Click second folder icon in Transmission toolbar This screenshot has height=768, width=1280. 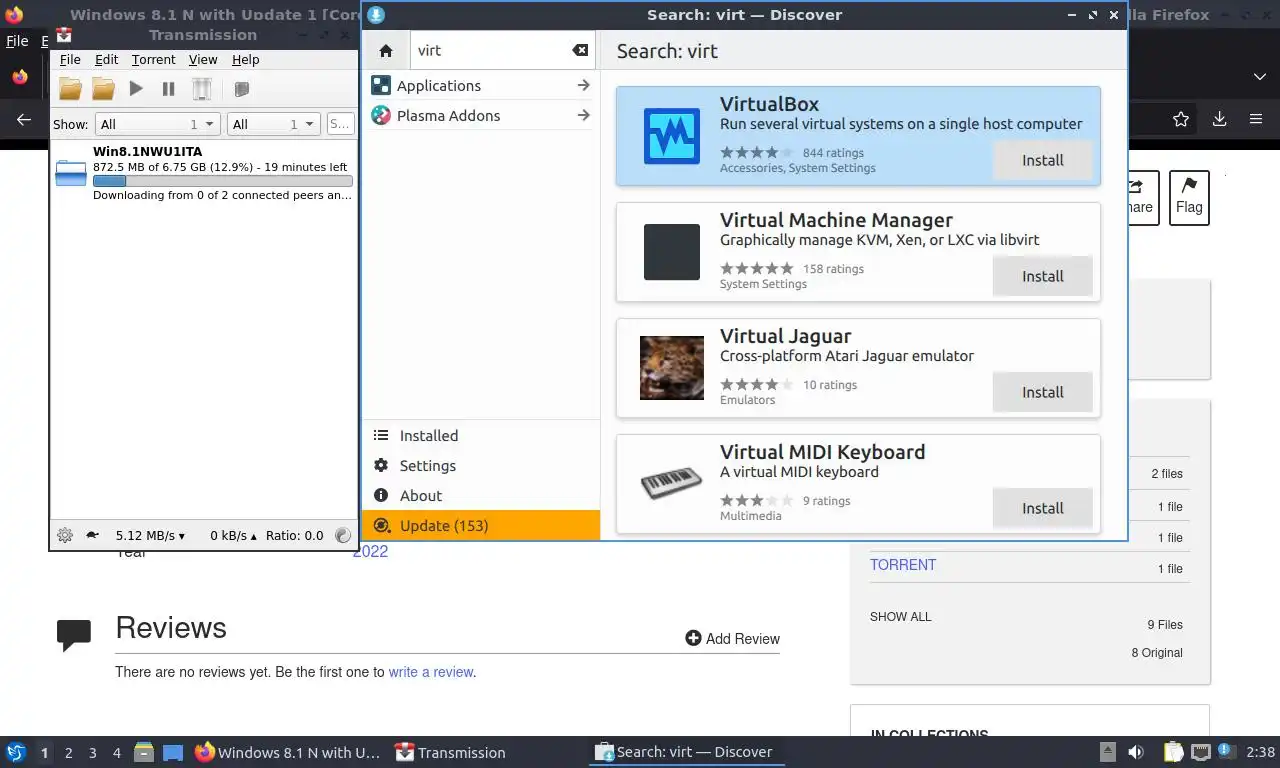pyautogui.click(x=103, y=89)
